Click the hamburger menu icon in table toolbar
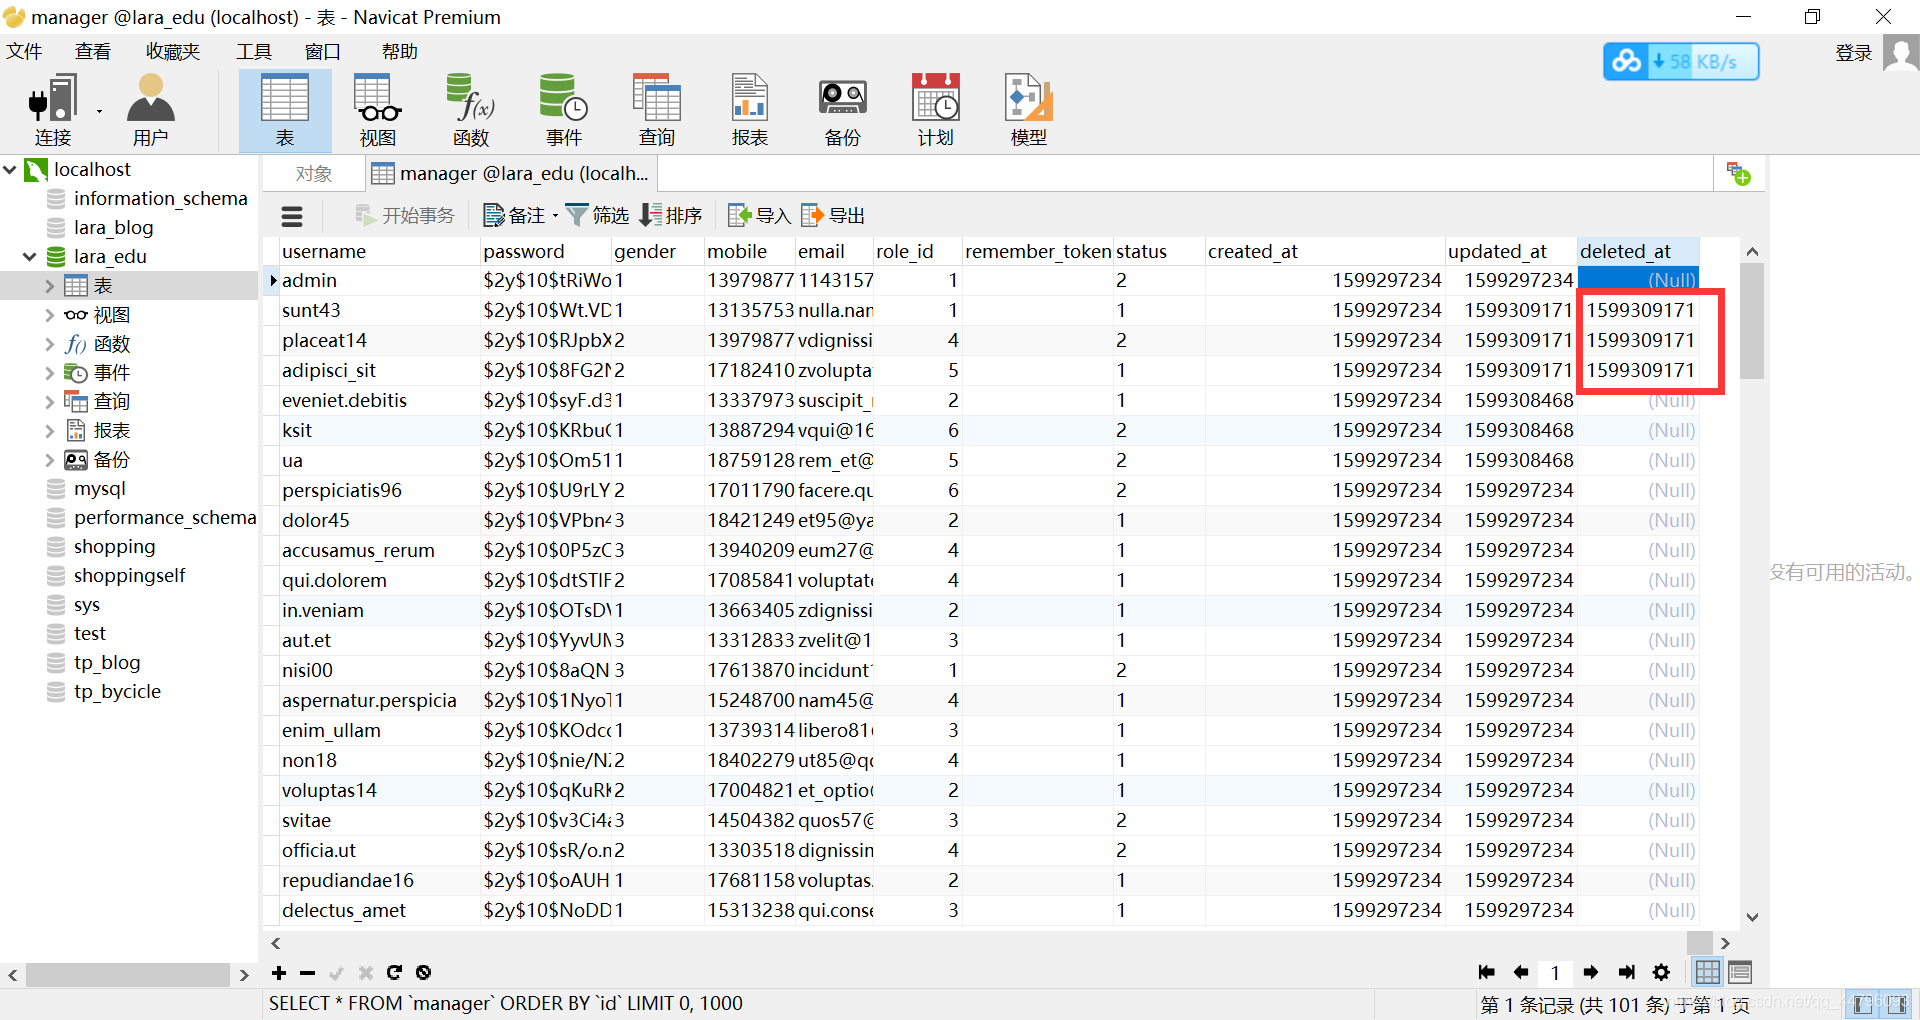This screenshot has width=1920, height=1020. tap(292, 216)
